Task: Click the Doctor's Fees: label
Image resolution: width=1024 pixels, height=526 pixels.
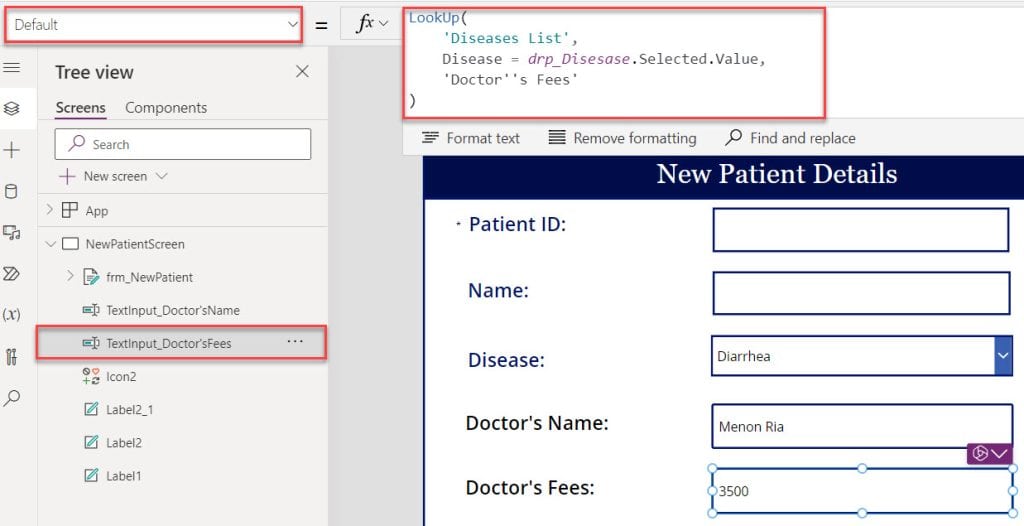Action: (x=530, y=487)
